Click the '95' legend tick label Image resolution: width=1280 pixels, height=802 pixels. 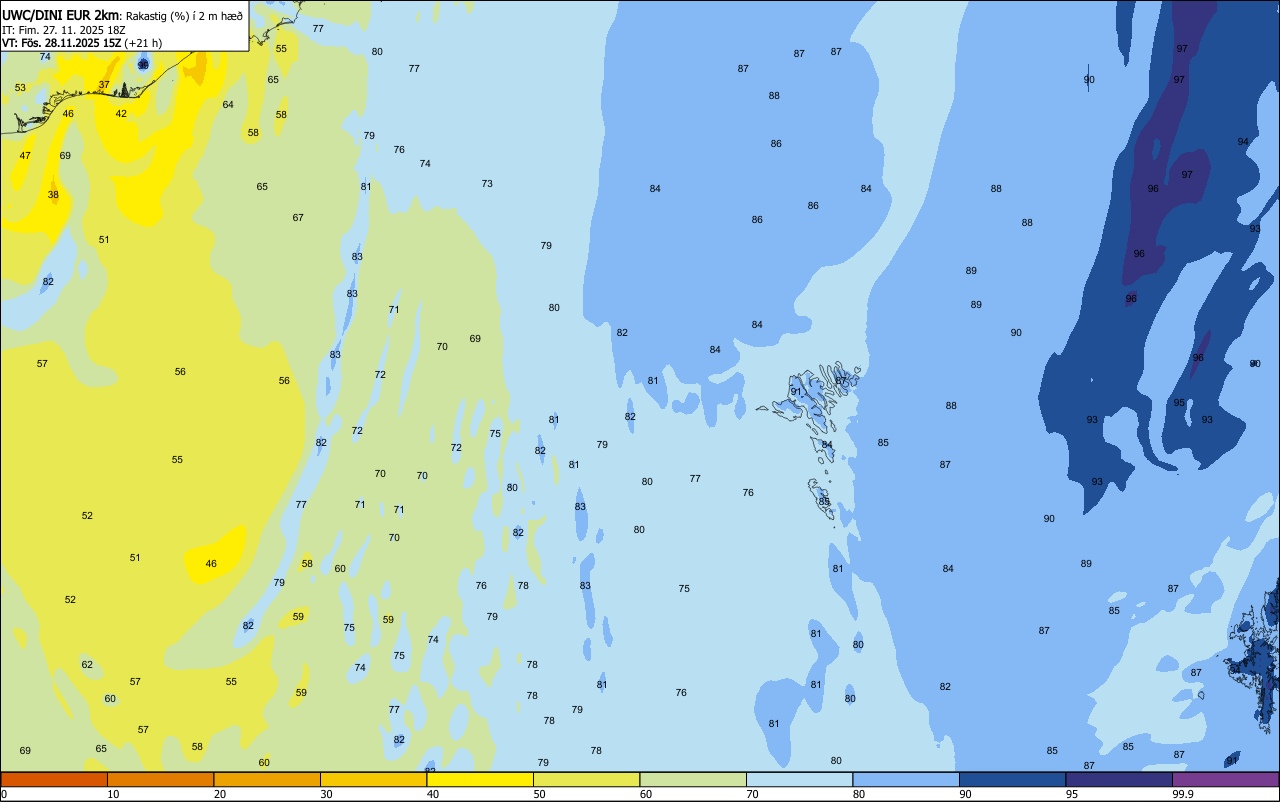tap(1072, 794)
